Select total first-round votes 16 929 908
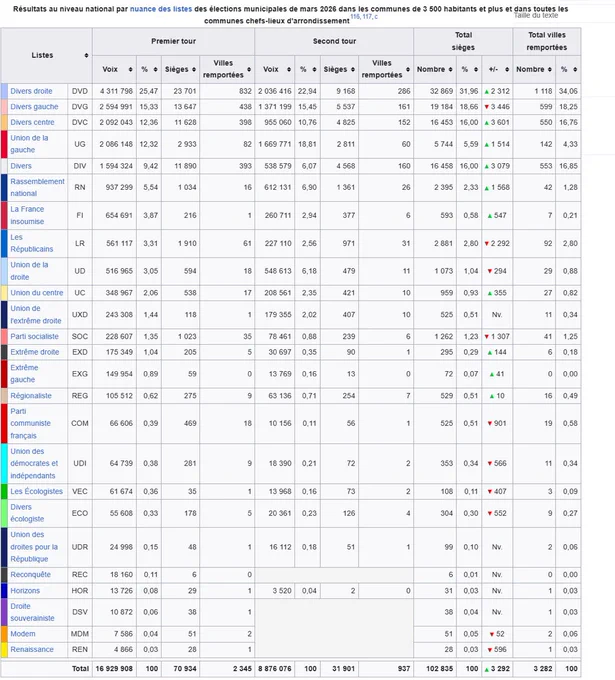Image resolution: width=615 pixels, height=680 pixels. [x=114, y=669]
